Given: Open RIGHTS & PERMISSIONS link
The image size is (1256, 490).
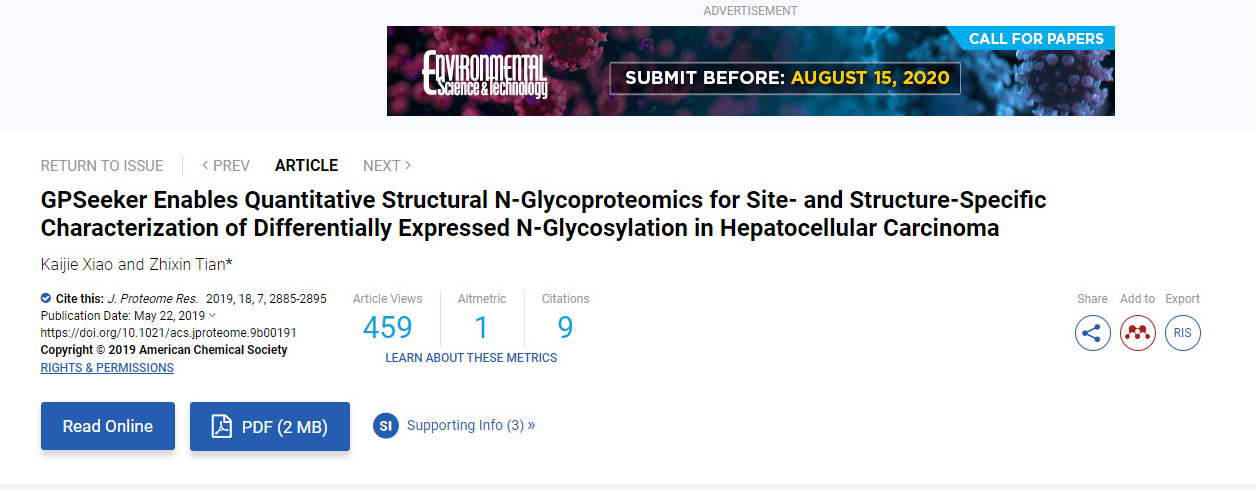Looking at the screenshot, I should [x=107, y=368].
